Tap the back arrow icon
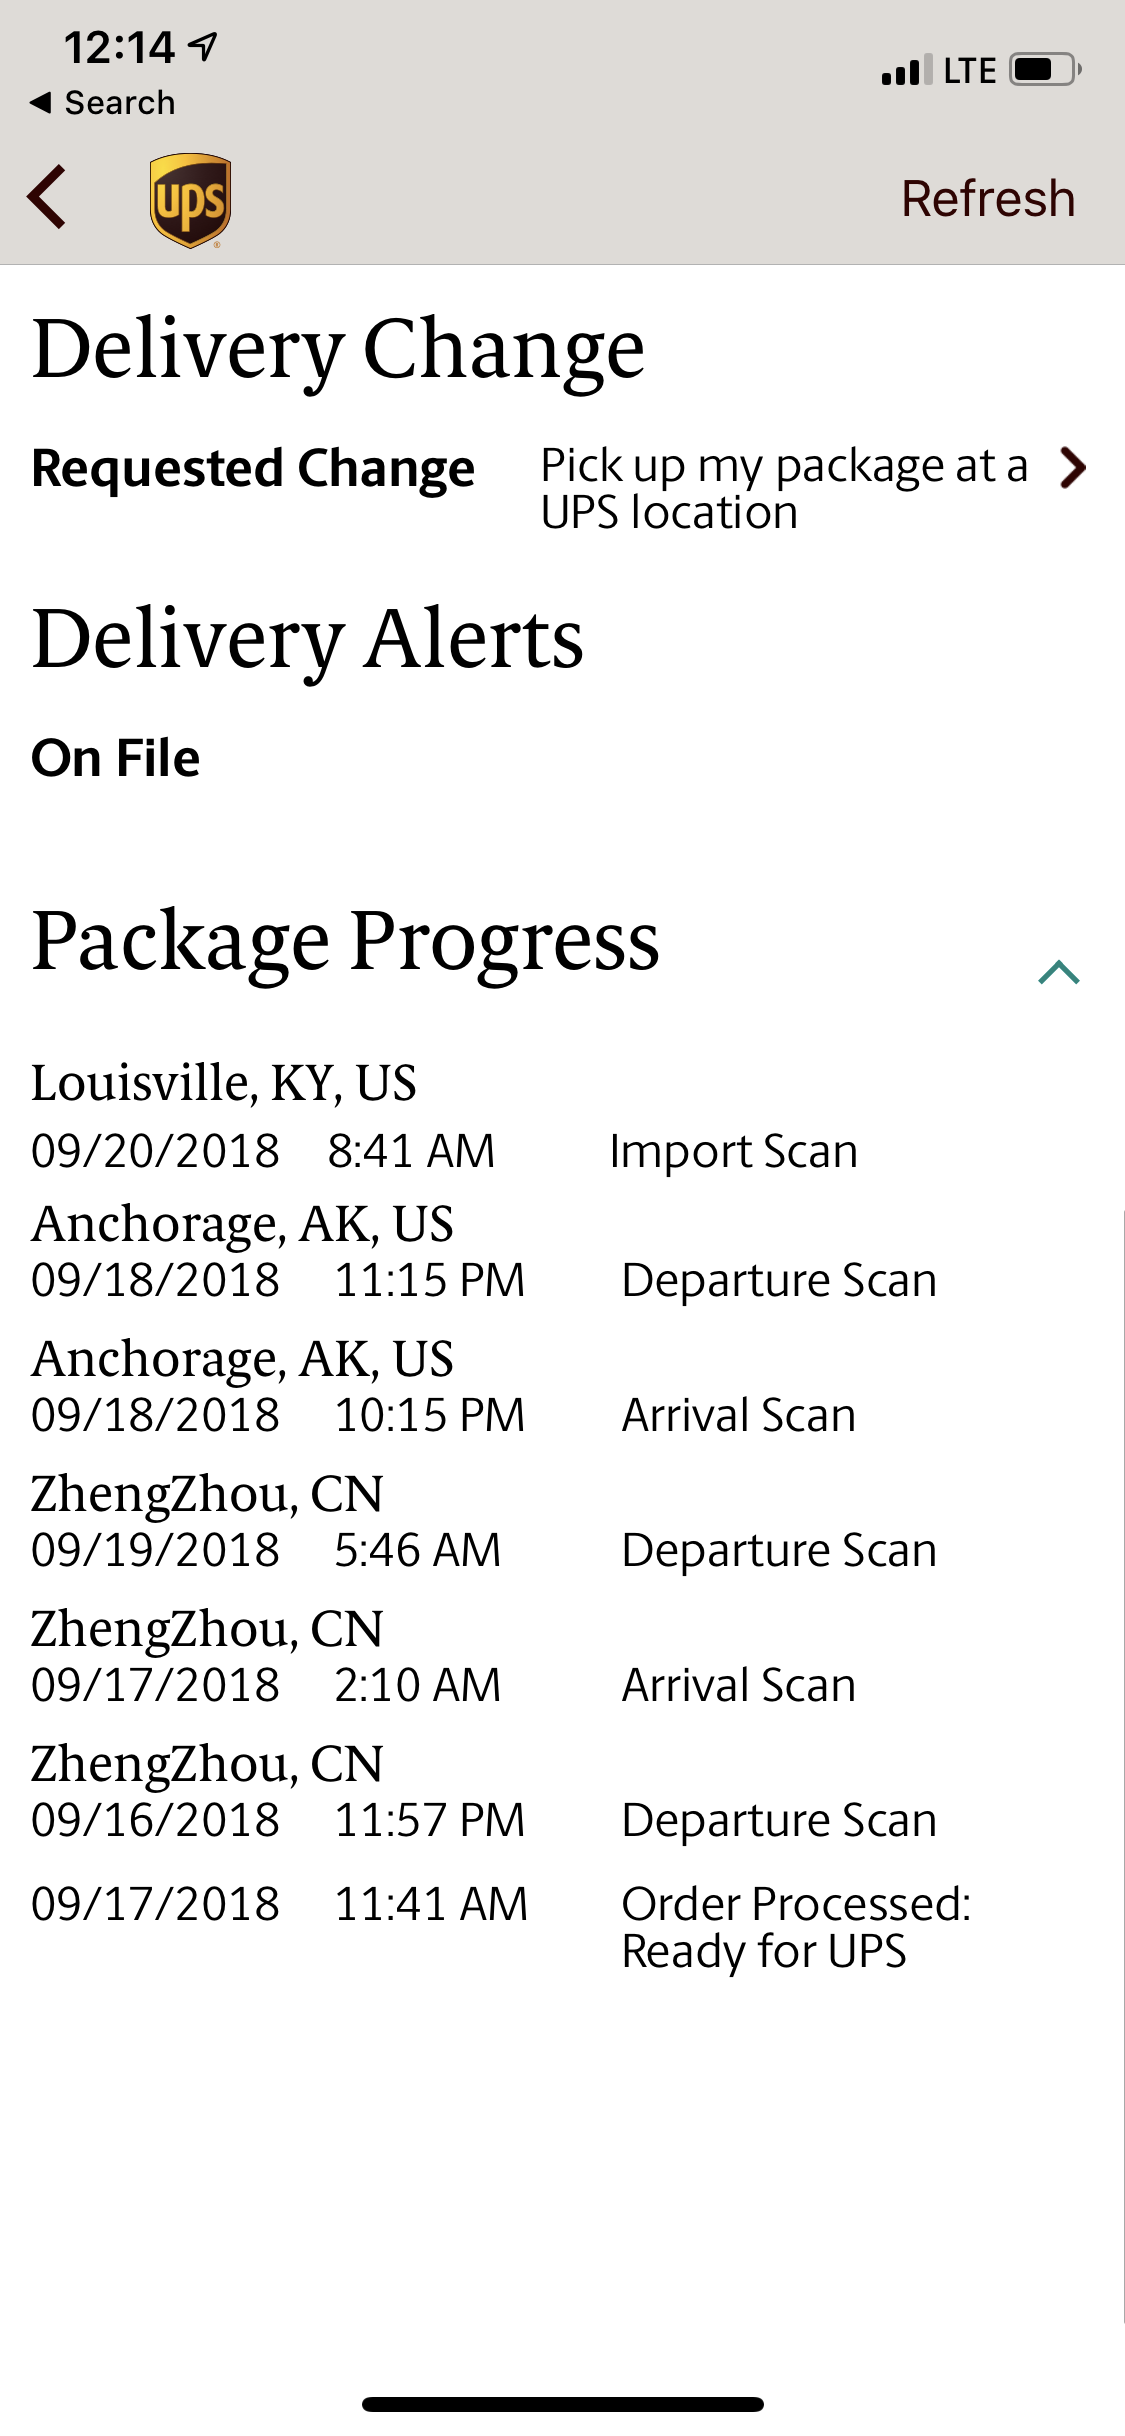Screen dimensions: 1125x2436 47,197
